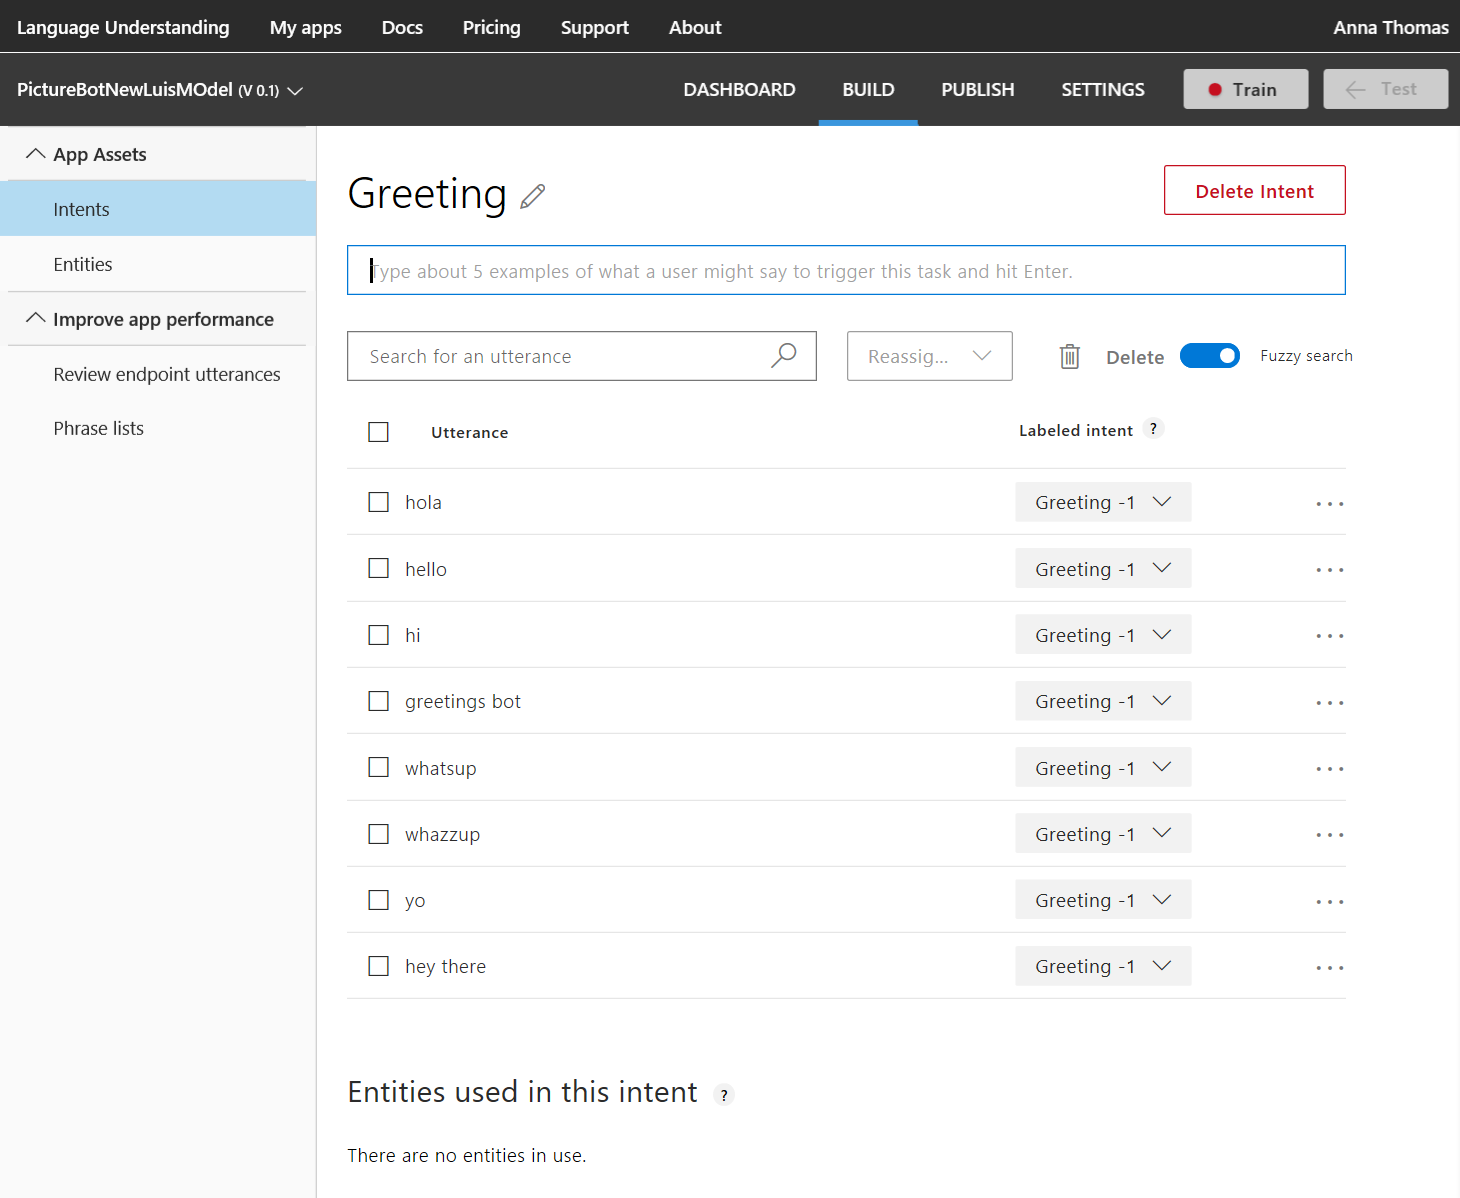The width and height of the screenshot is (1460, 1198).
Task: Open the help icon beside Labeled intent
Action: click(1153, 429)
